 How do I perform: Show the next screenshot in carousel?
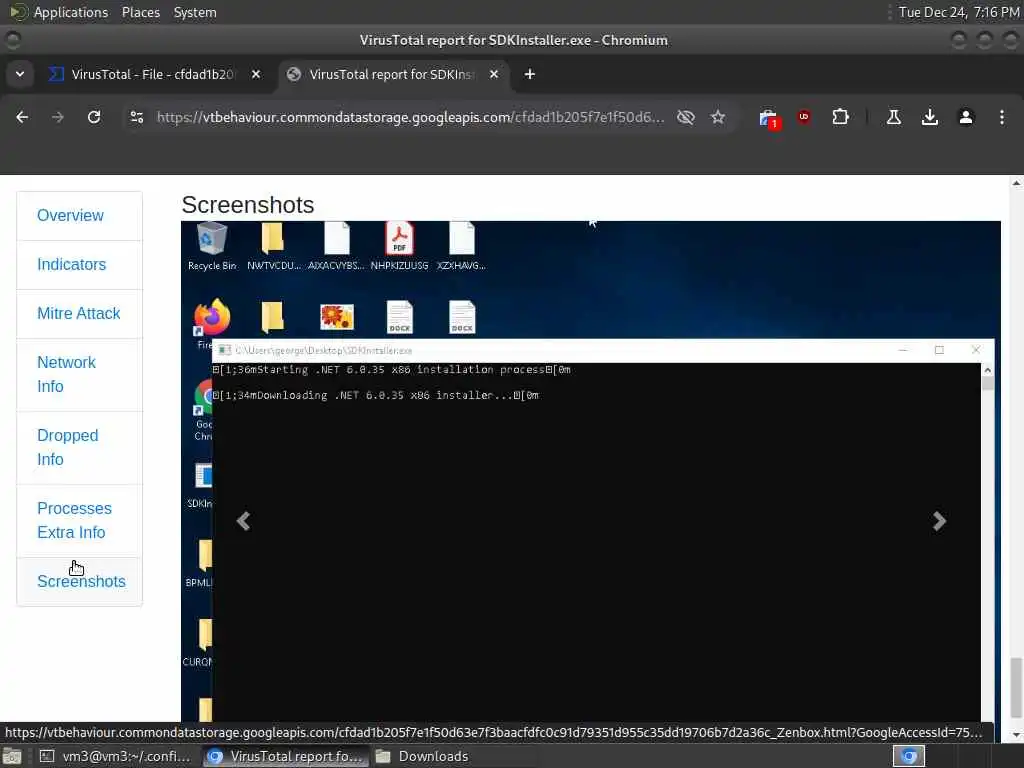pos(938,521)
